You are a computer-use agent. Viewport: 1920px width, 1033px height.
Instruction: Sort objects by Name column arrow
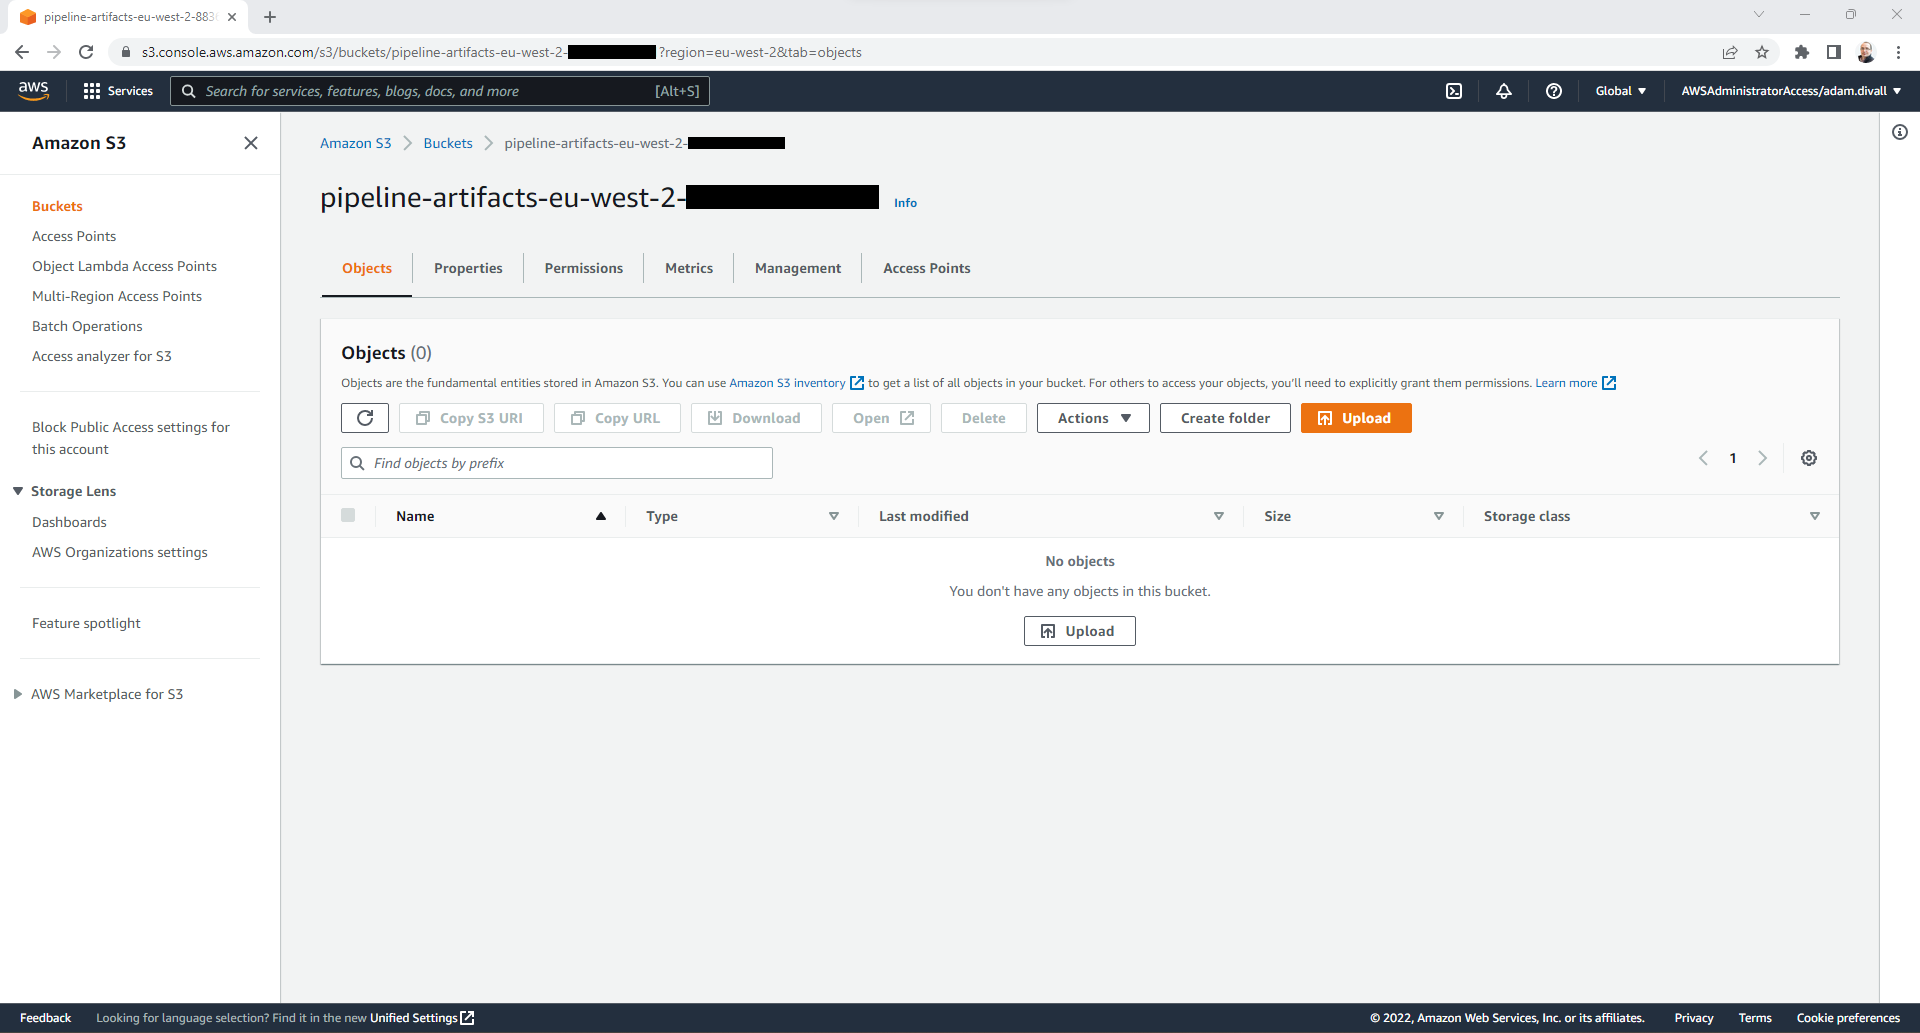pyautogui.click(x=601, y=516)
